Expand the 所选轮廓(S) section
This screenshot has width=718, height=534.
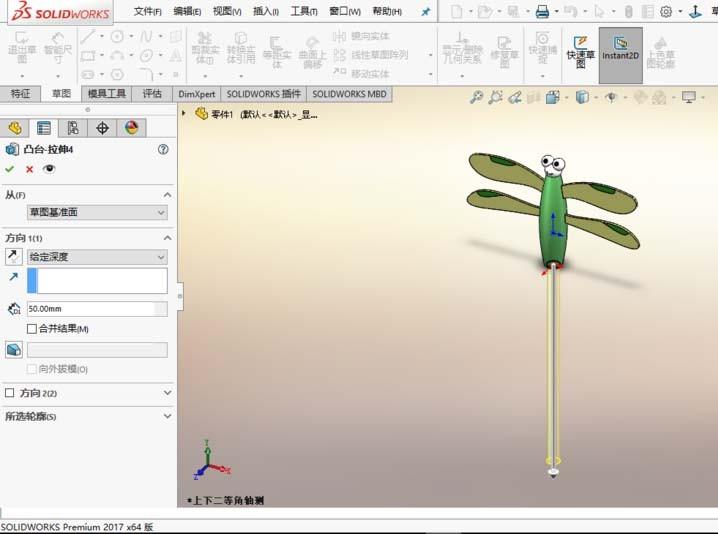(x=168, y=416)
